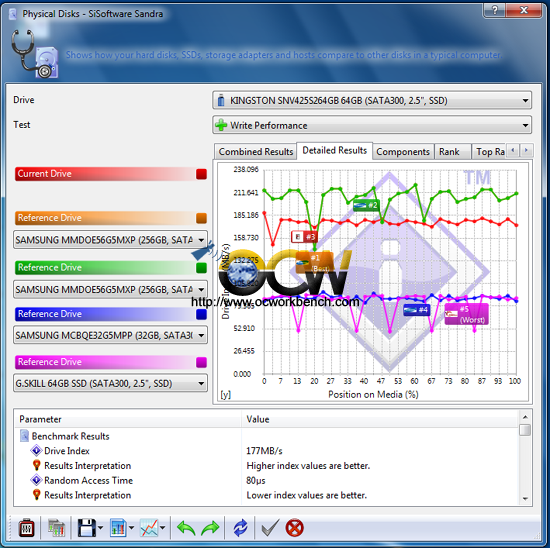Switch to the Combined Results tab

pyautogui.click(x=256, y=152)
